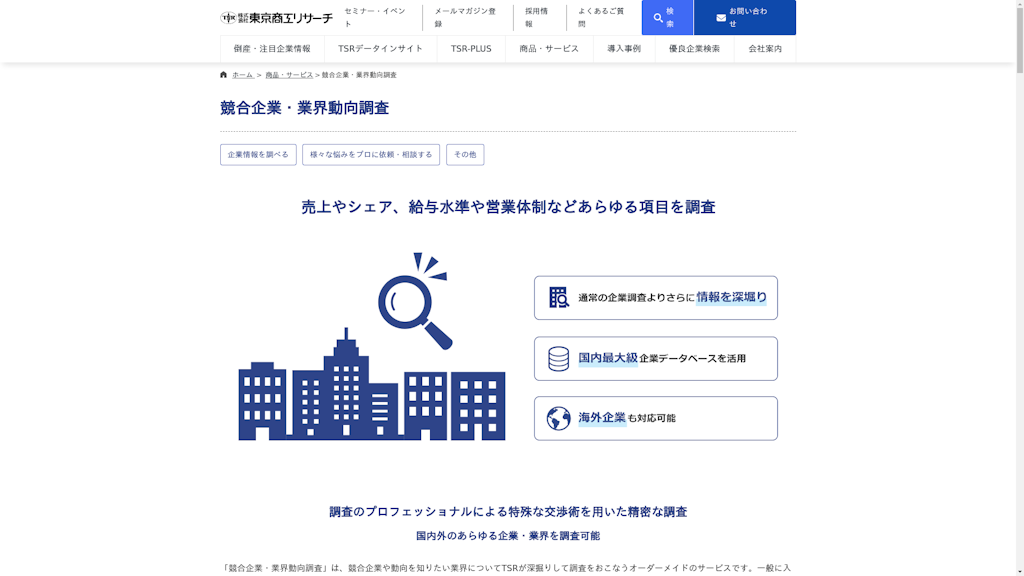Click the その他 tag button
The image size is (1024, 576).
click(x=465, y=155)
